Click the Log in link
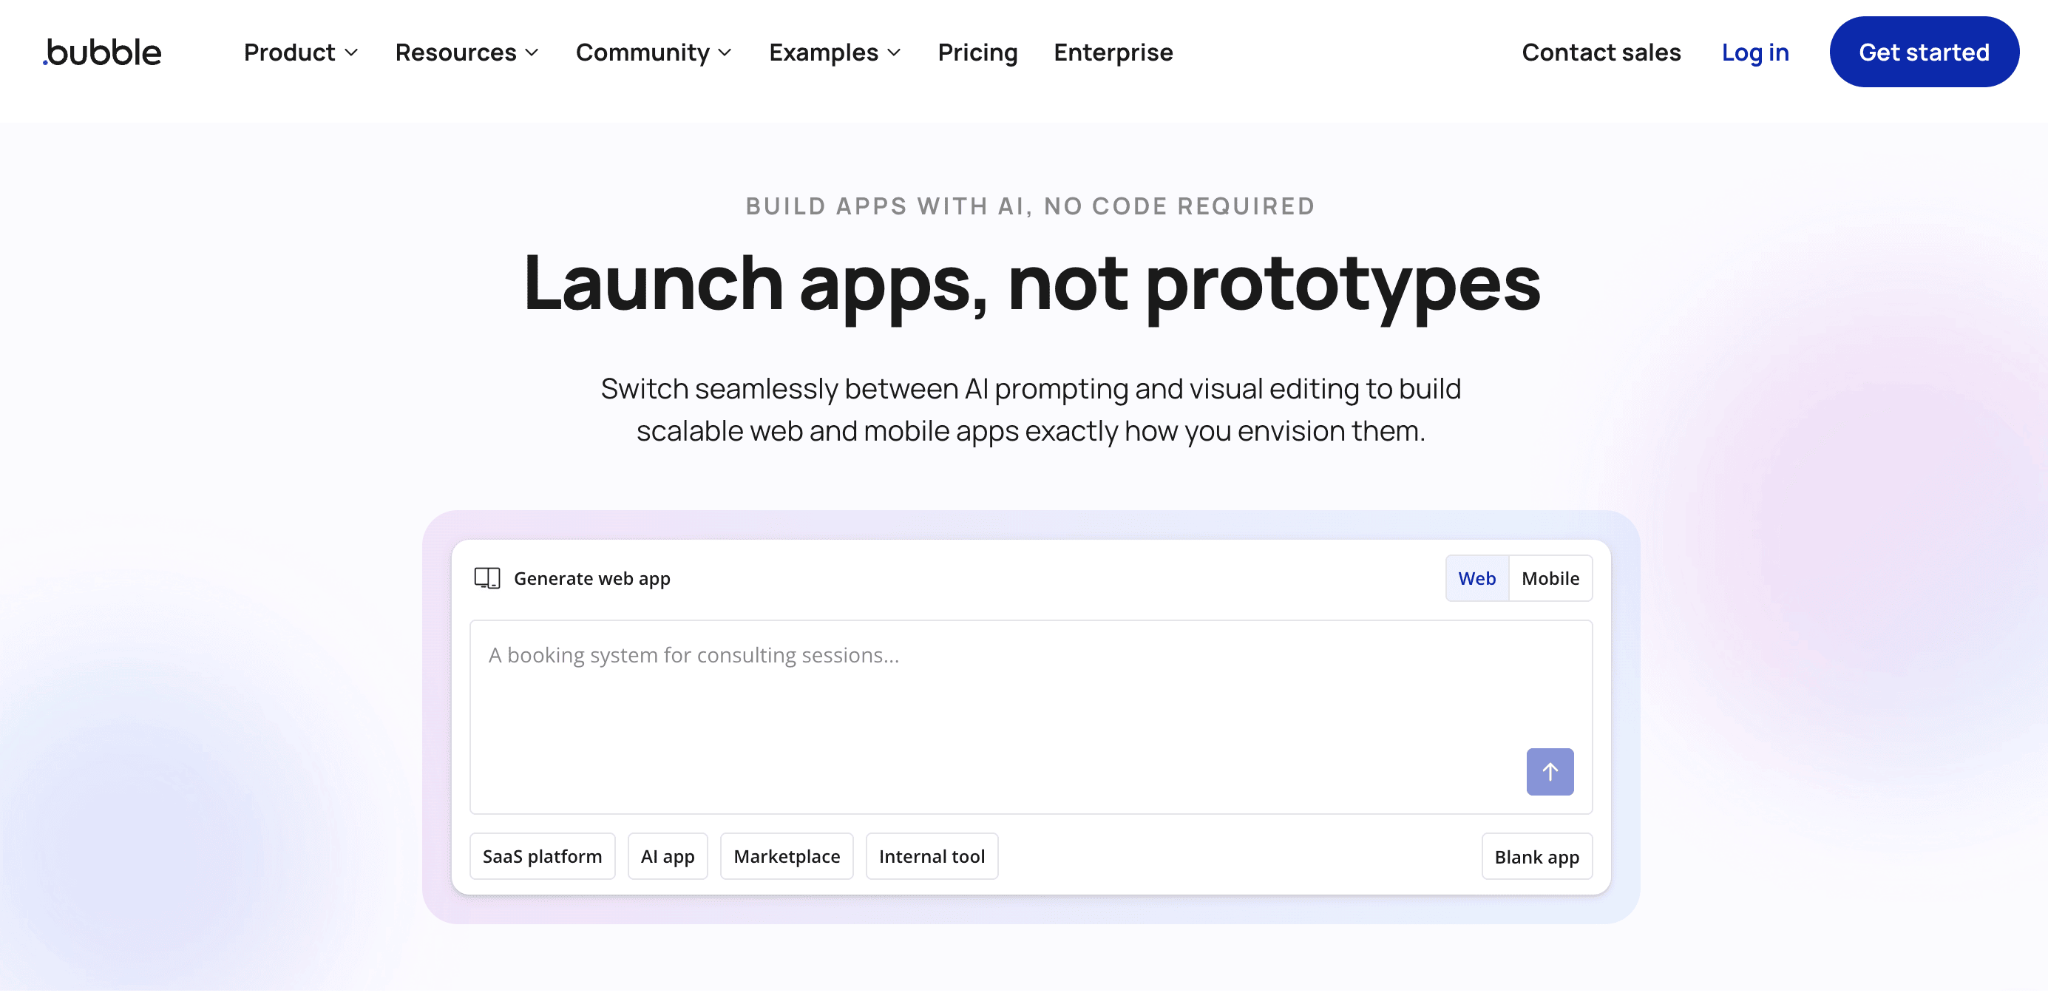The image size is (2048, 991). [1755, 52]
